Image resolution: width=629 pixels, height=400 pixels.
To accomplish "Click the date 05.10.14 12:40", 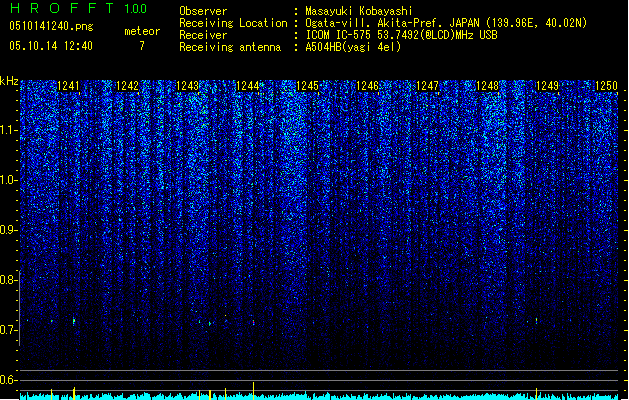I will point(51,46).
